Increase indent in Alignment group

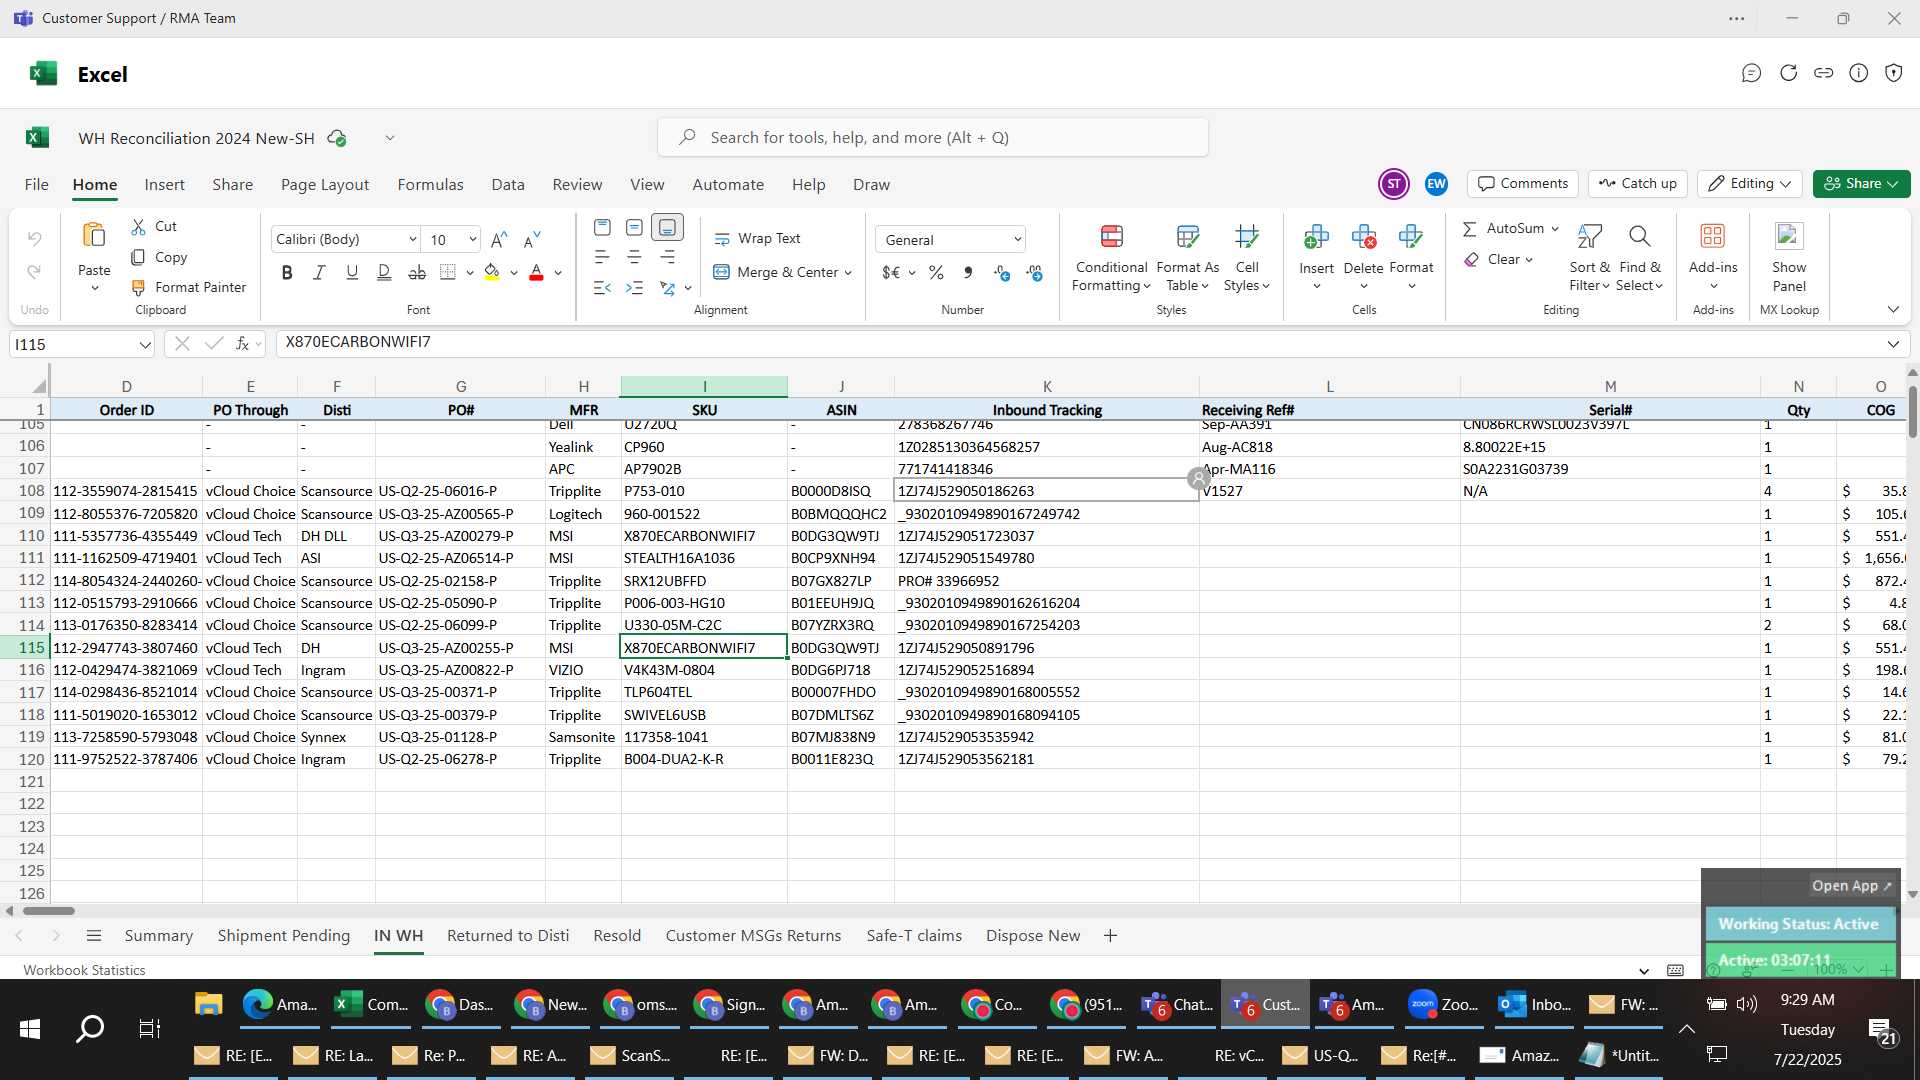[634, 288]
